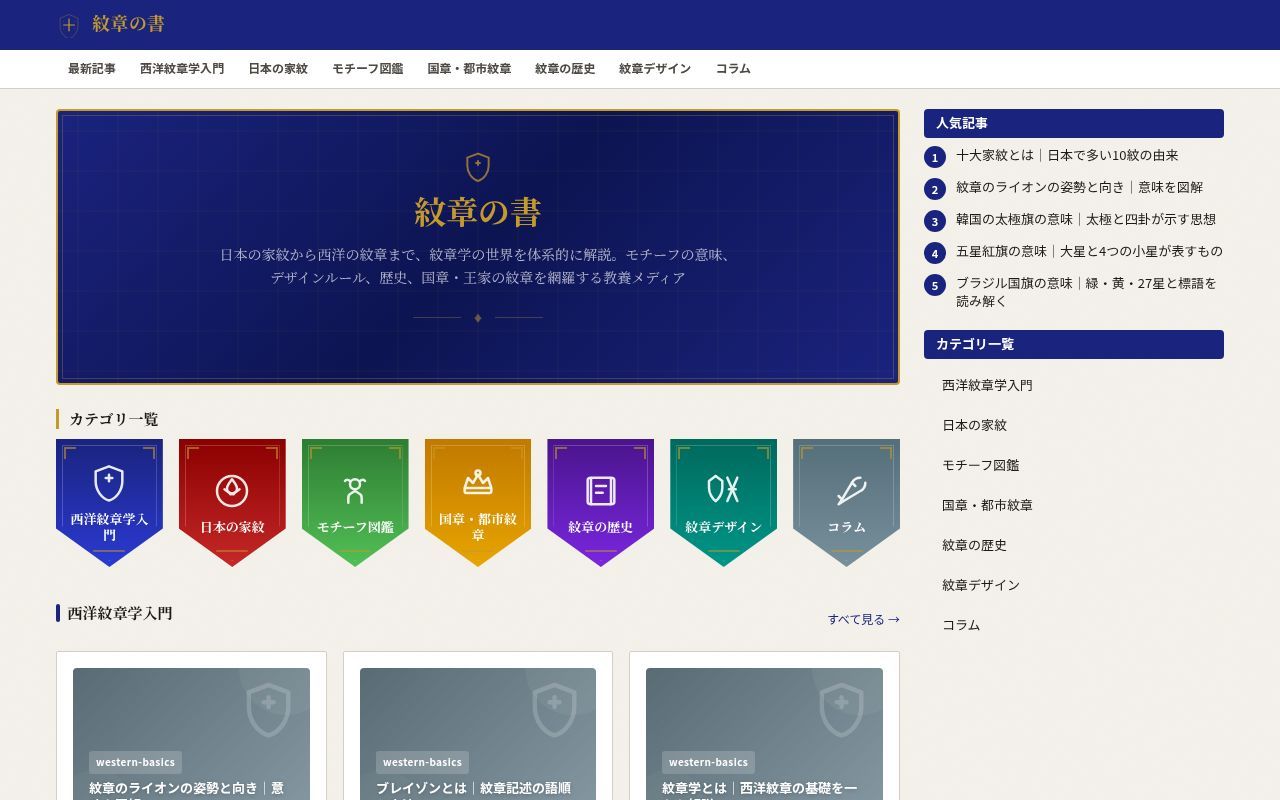
Task: Select the feather pen icon on コラム banner
Action: pos(850,491)
